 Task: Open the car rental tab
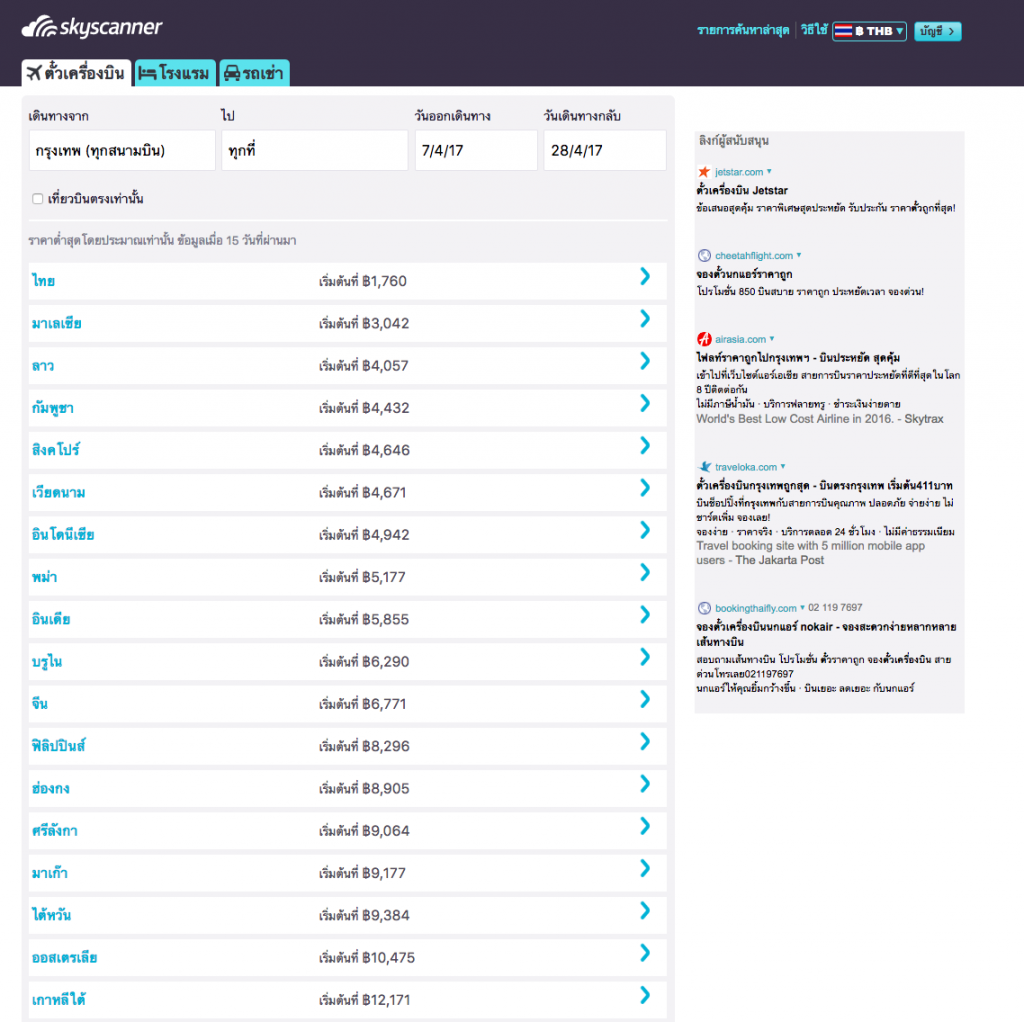tap(254, 73)
